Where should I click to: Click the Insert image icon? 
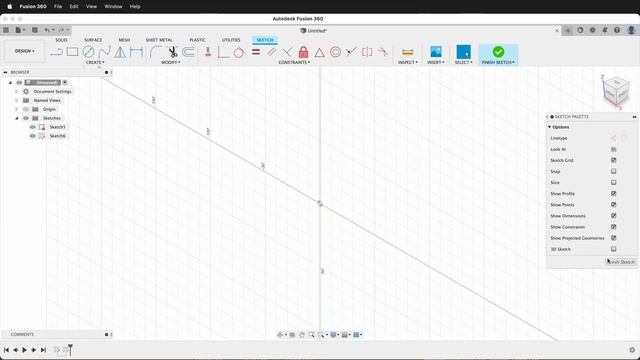[x=436, y=52]
